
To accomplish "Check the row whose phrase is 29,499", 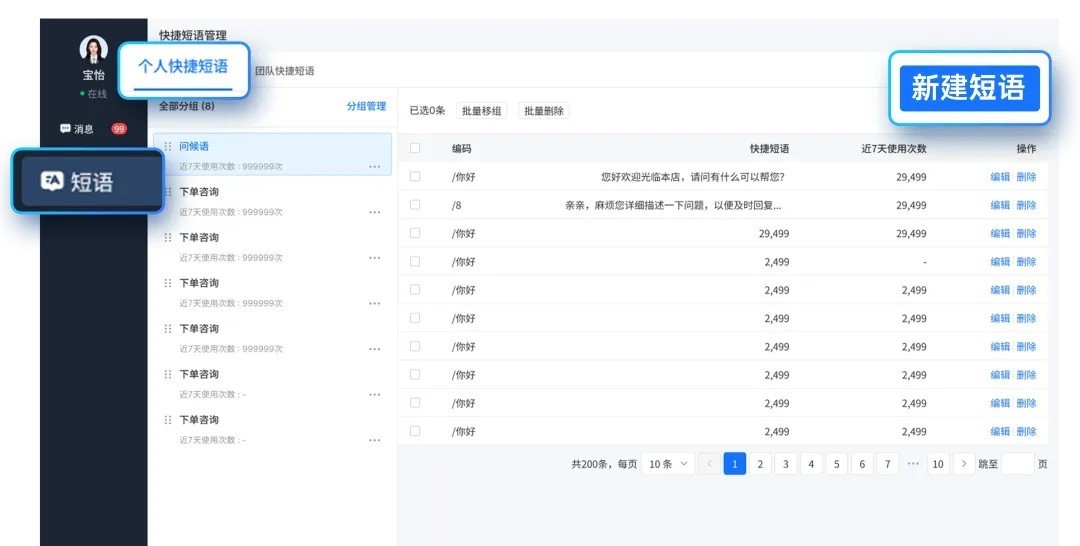I will (415, 233).
